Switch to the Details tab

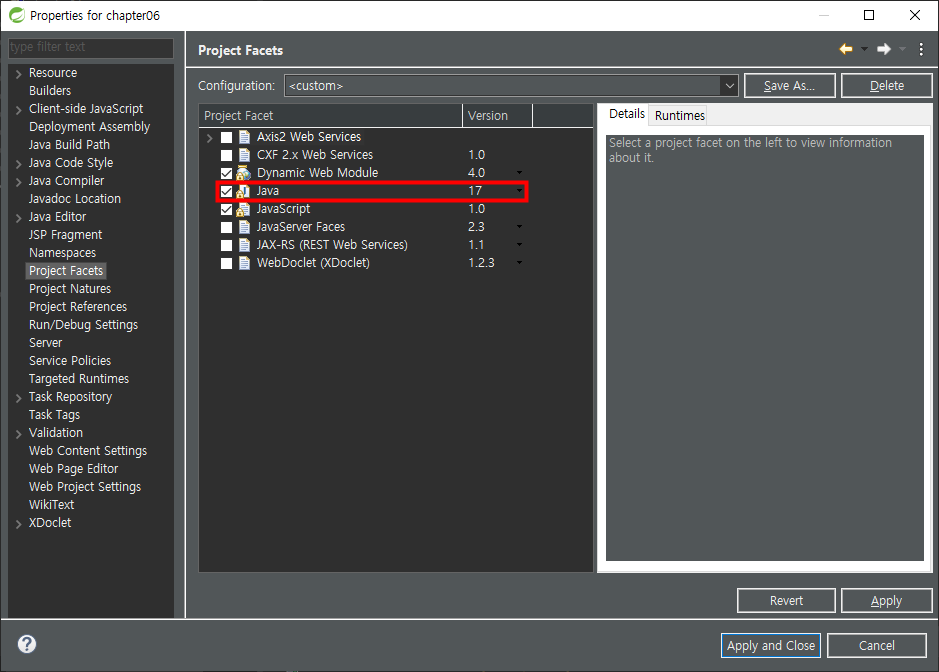[x=626, y=114]
